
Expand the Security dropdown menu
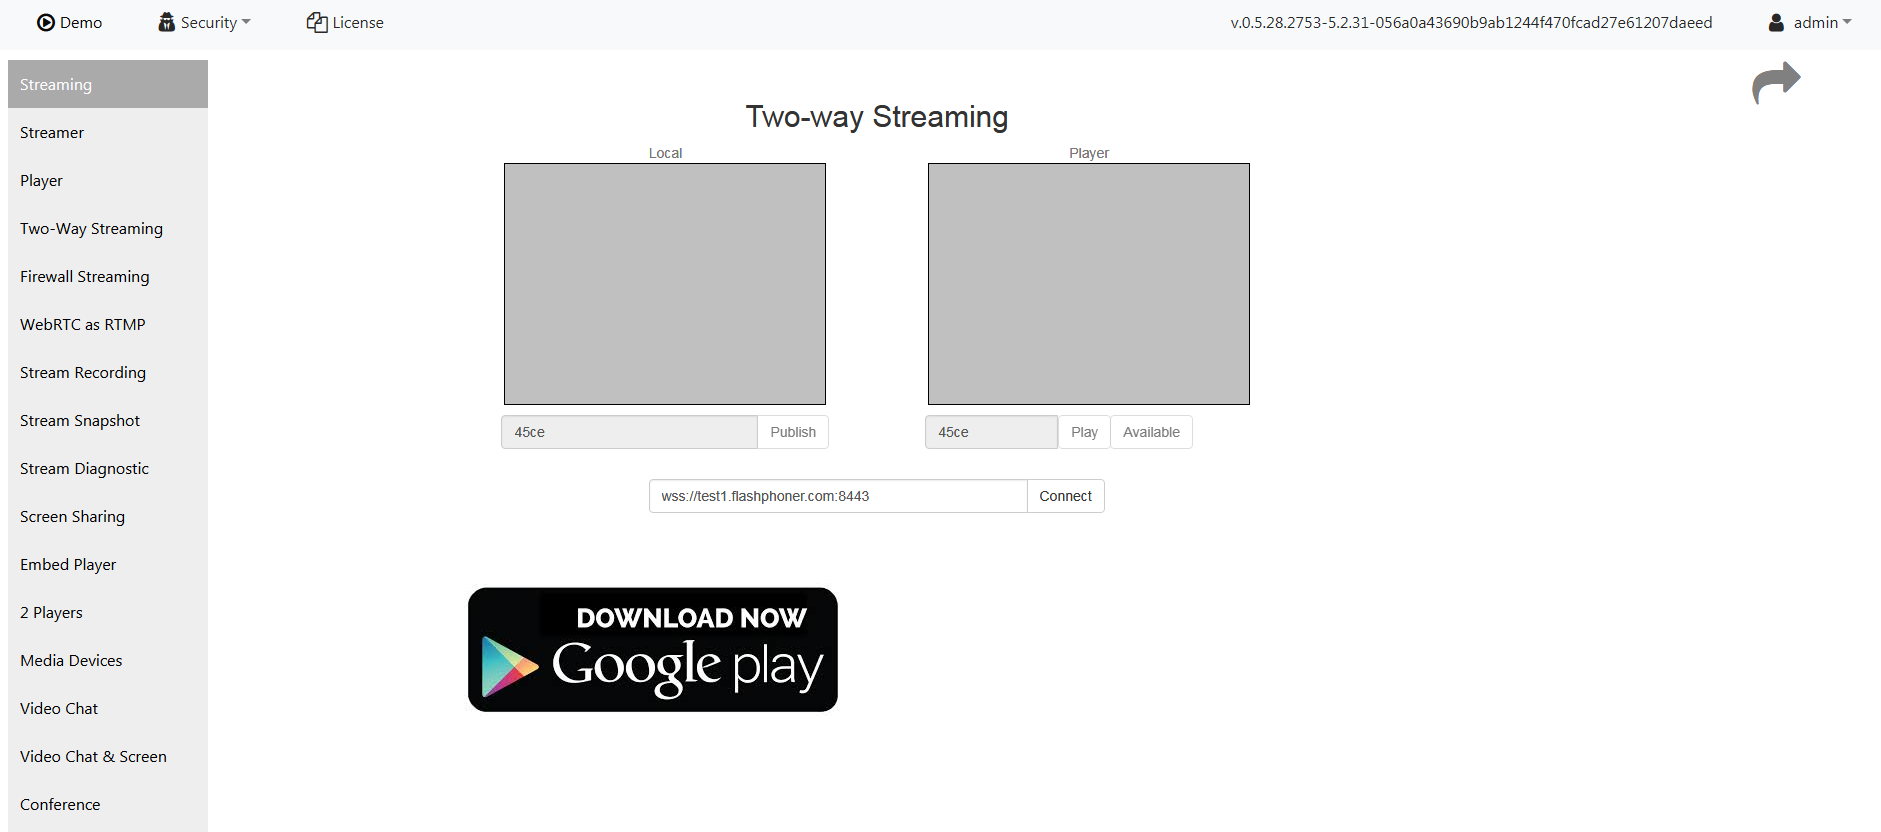pyautogui.click(x=246, y=23)
